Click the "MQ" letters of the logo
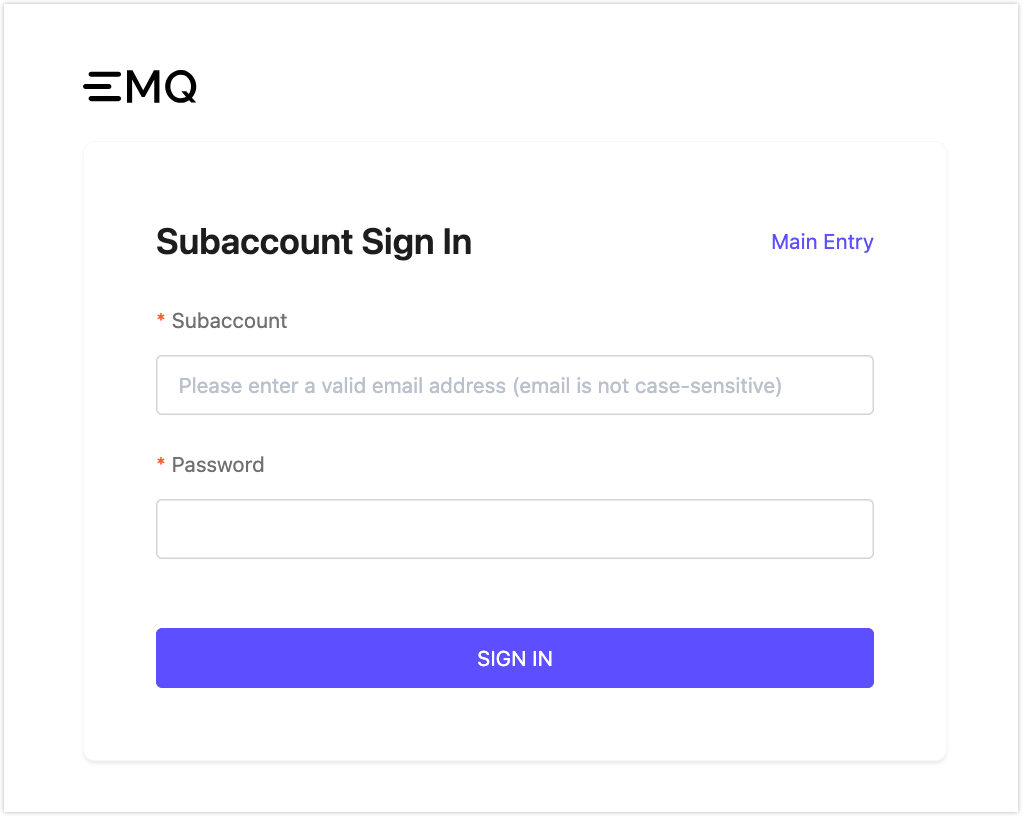 coord(161,88)
